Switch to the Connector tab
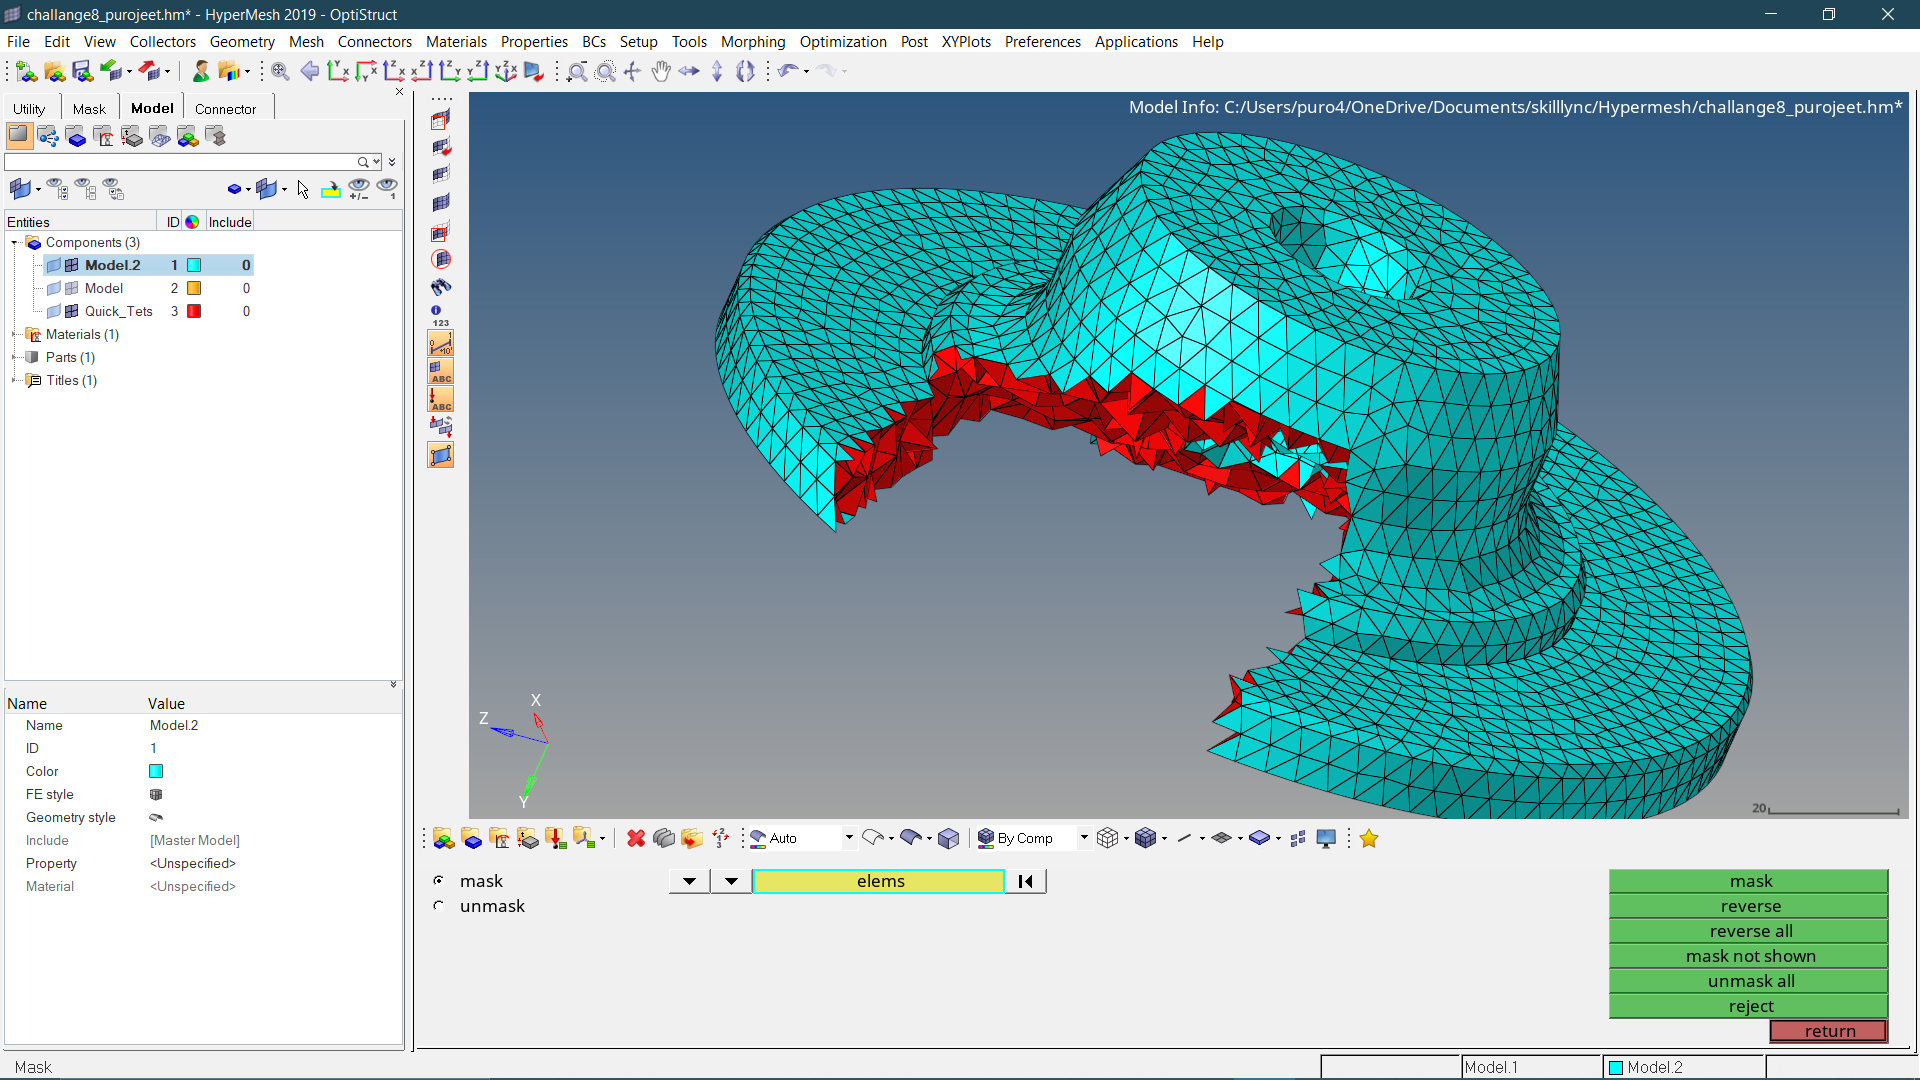This screenshot has width=1920, height=1080. [x=227, y=108]
